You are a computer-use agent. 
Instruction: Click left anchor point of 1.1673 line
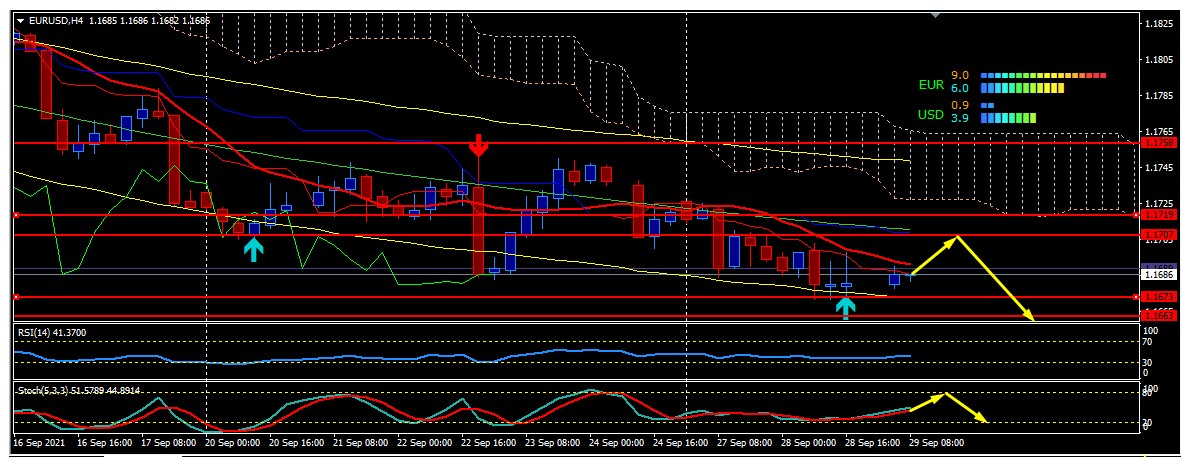[15, 297]
